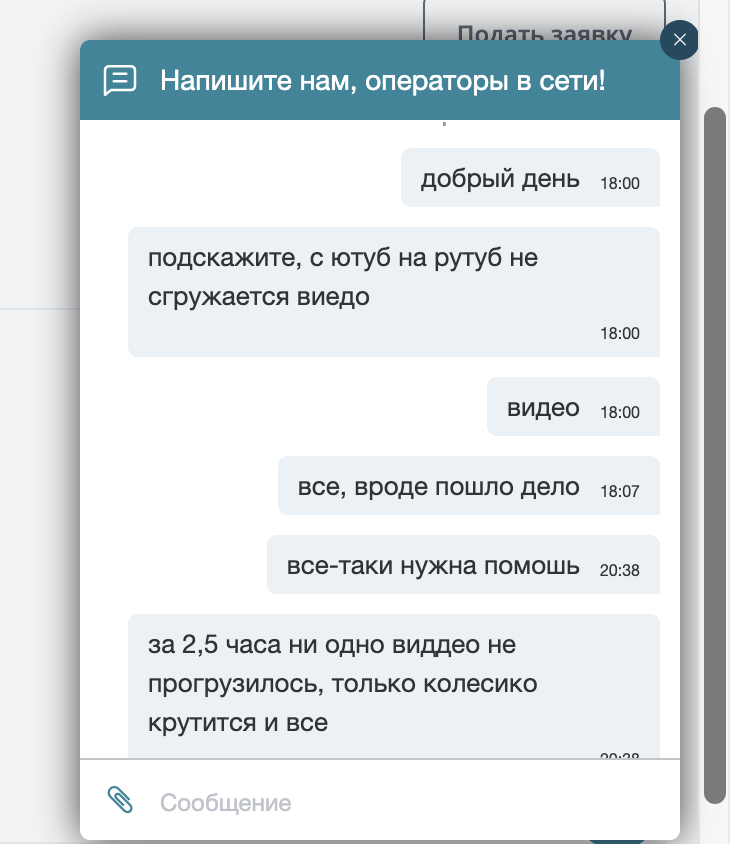The height and width of the screenshot is (844, 730).
Task: Focus the Сообщение message input field
Action: coord(400,803)
